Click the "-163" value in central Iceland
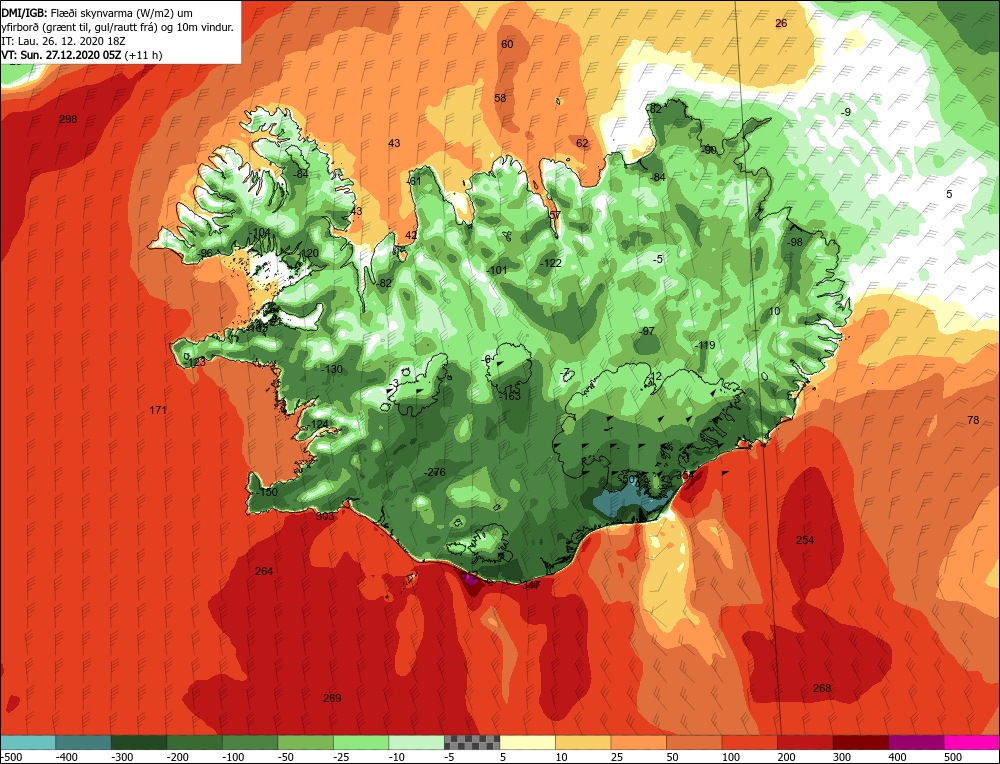This screenshot has width=1000, height=764. 510,396
